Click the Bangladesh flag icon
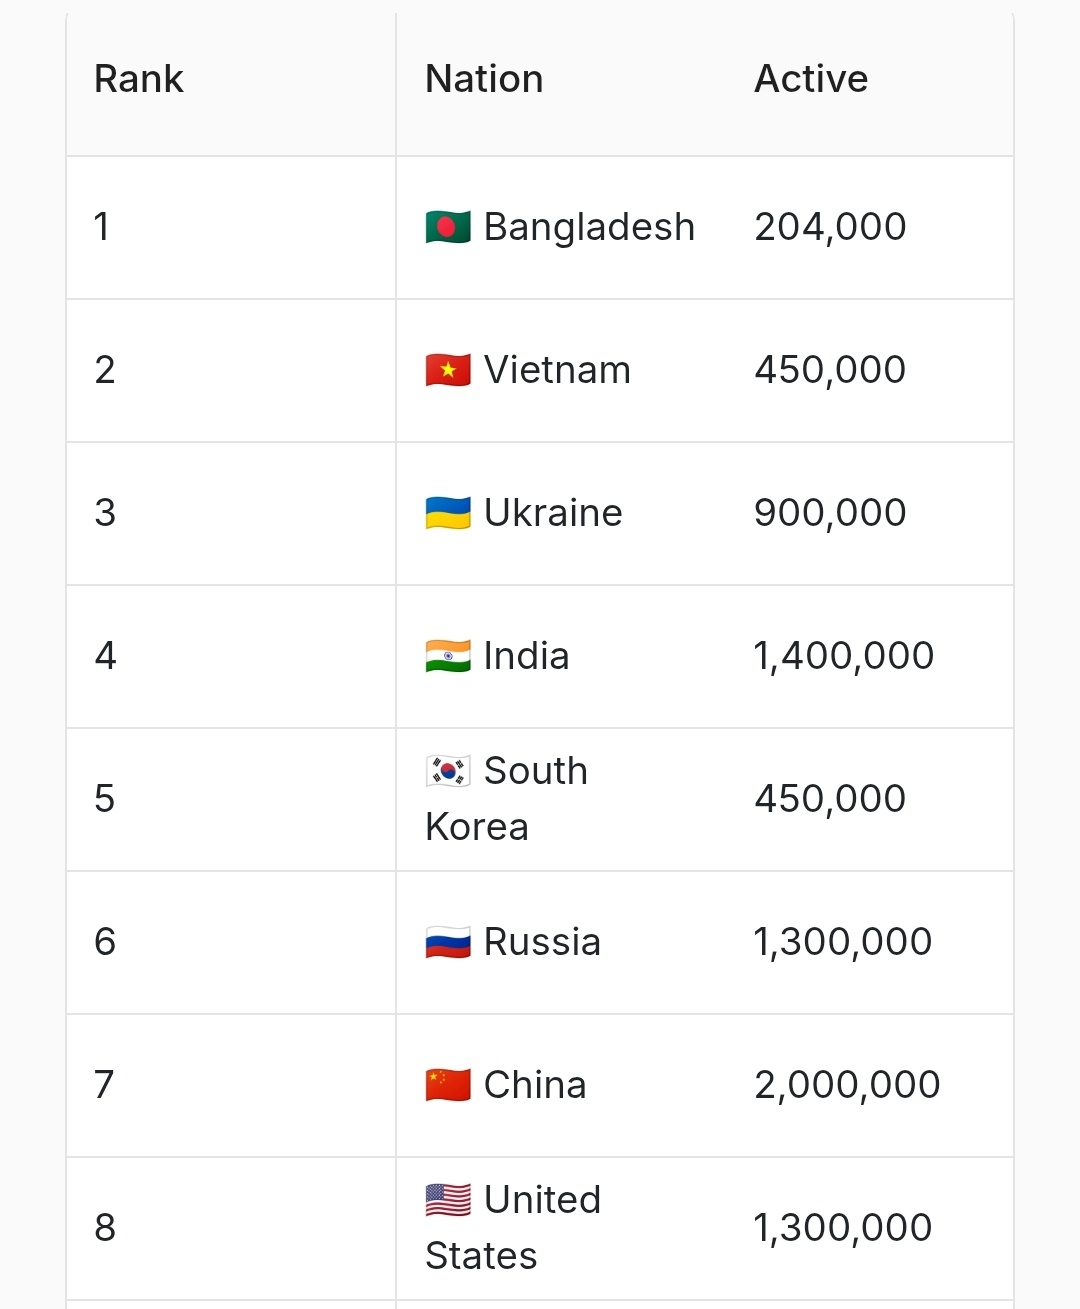 click(x=448, y=227)
